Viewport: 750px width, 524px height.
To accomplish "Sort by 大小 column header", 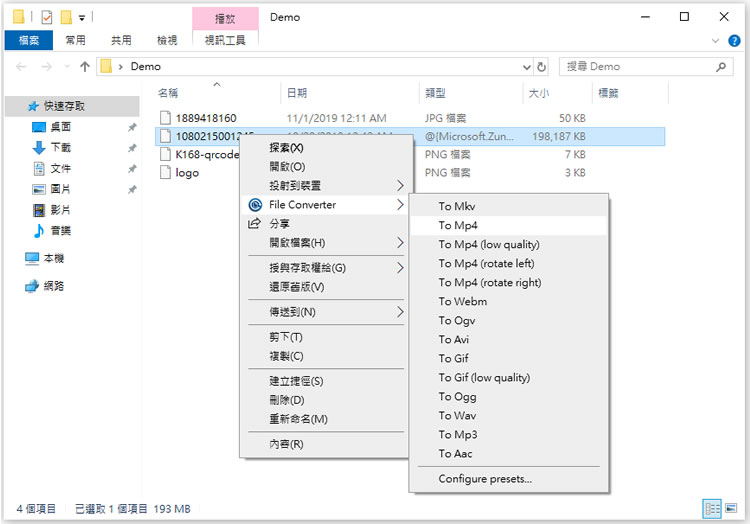I will pyautogui.click(x=558, y=93).
